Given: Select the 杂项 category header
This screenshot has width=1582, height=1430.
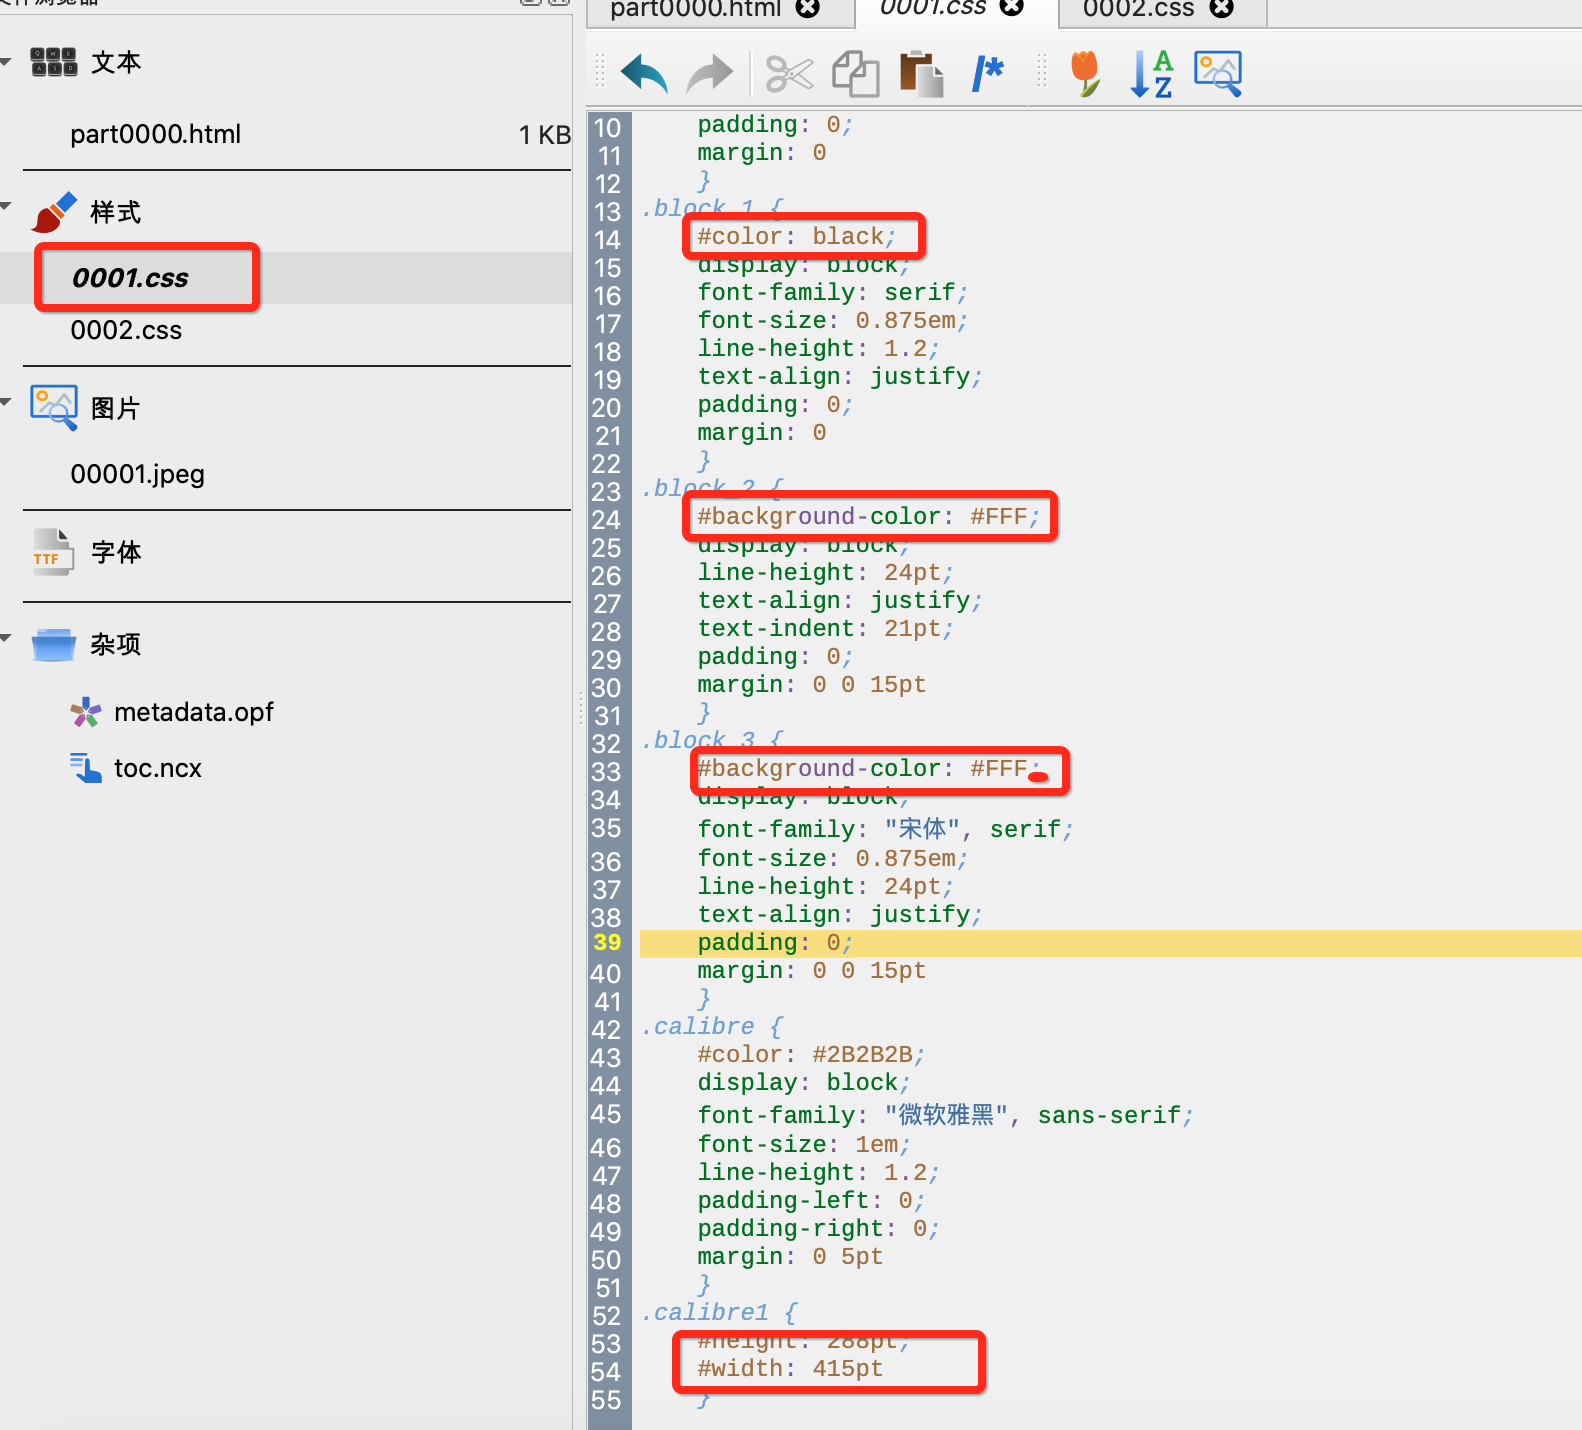Looking at the screenshot, I should (x=116, y=644).
